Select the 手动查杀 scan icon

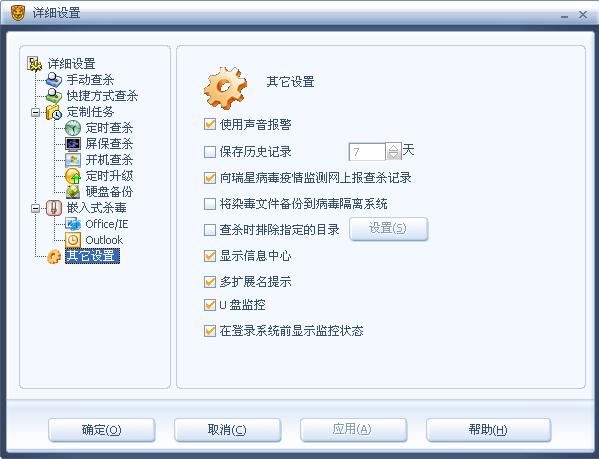point(53,80)
